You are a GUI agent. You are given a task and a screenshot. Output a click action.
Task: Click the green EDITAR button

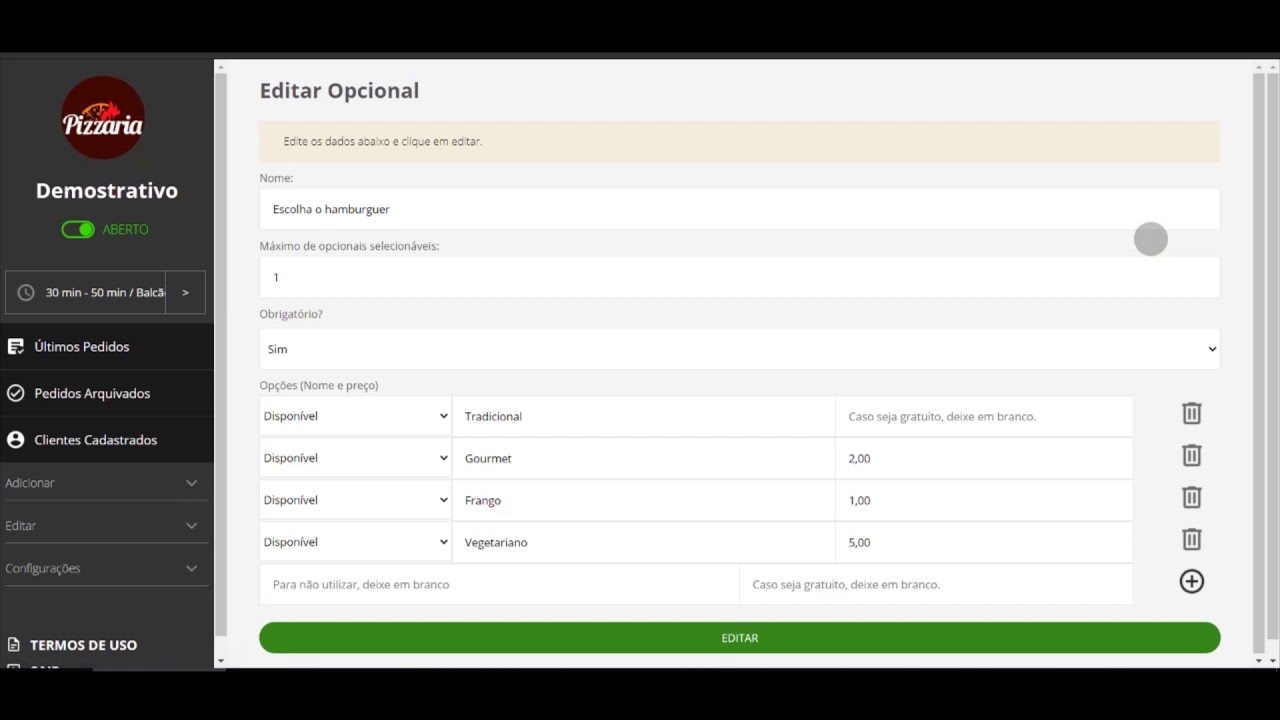tap(740, 638)
